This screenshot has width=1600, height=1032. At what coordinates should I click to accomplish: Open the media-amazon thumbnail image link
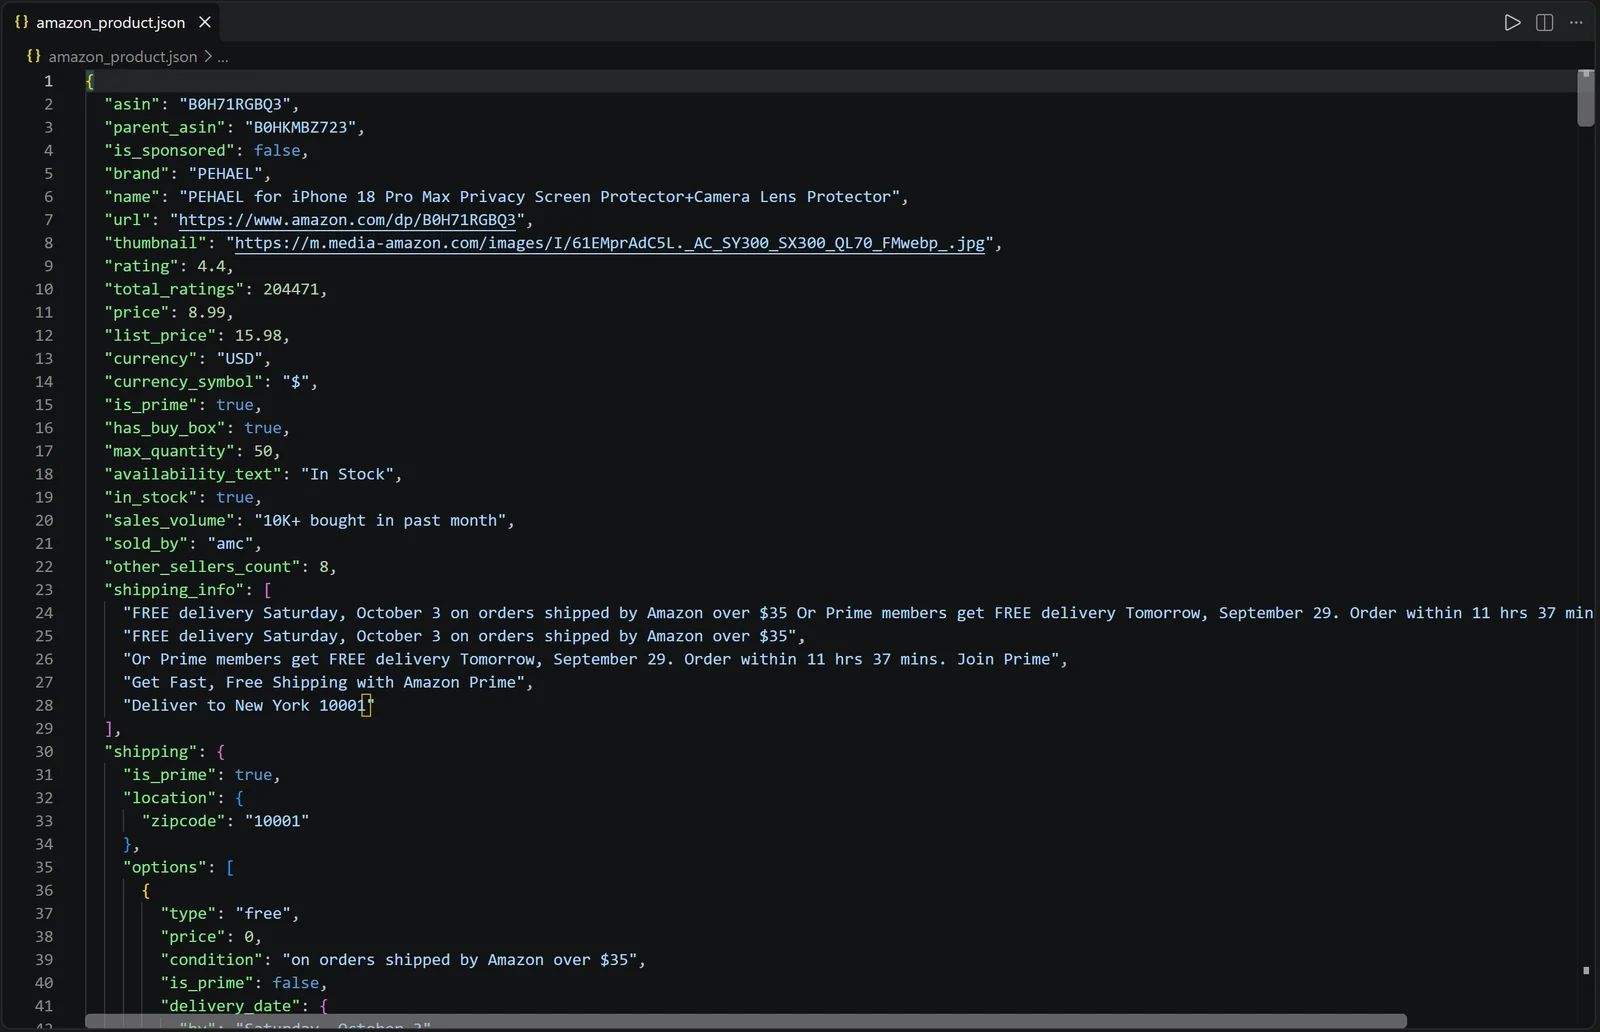(x=609, y=243)
